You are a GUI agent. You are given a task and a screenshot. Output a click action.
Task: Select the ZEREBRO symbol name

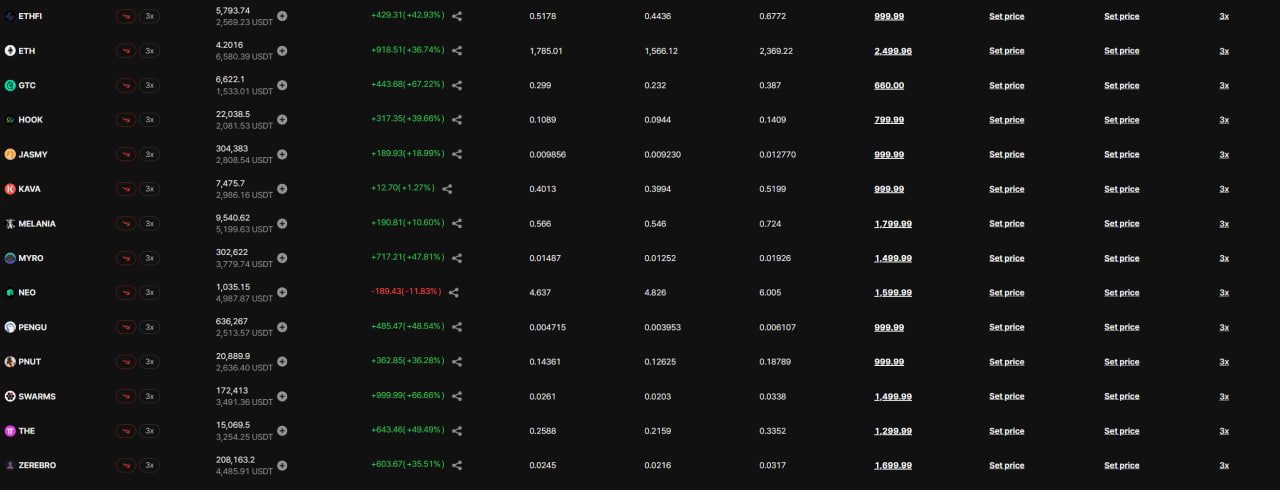point(39,465)
